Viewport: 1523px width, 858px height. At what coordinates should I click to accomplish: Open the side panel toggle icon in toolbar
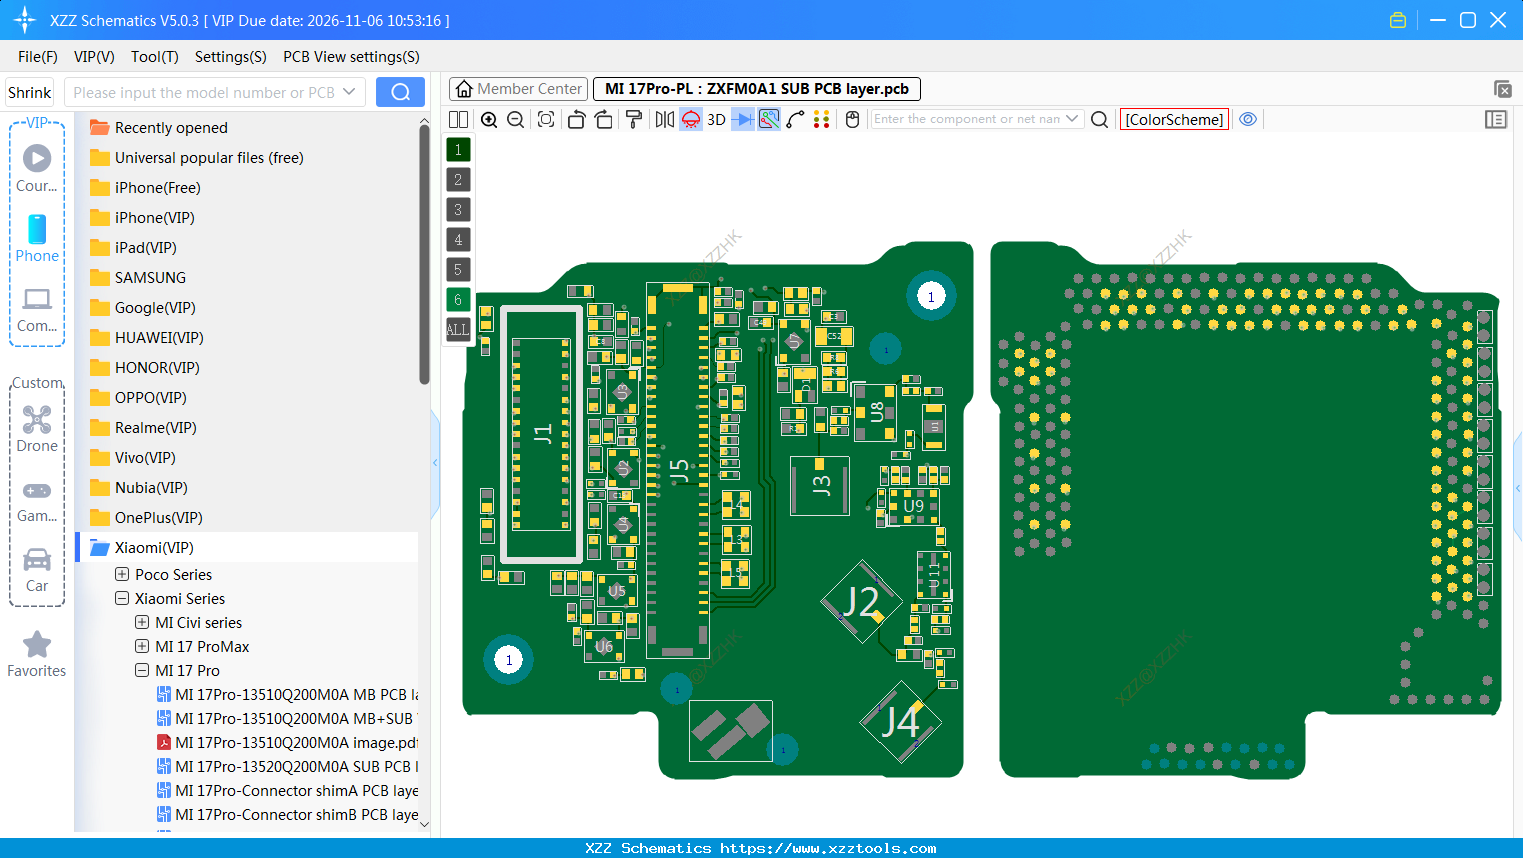pos(1496,119)
